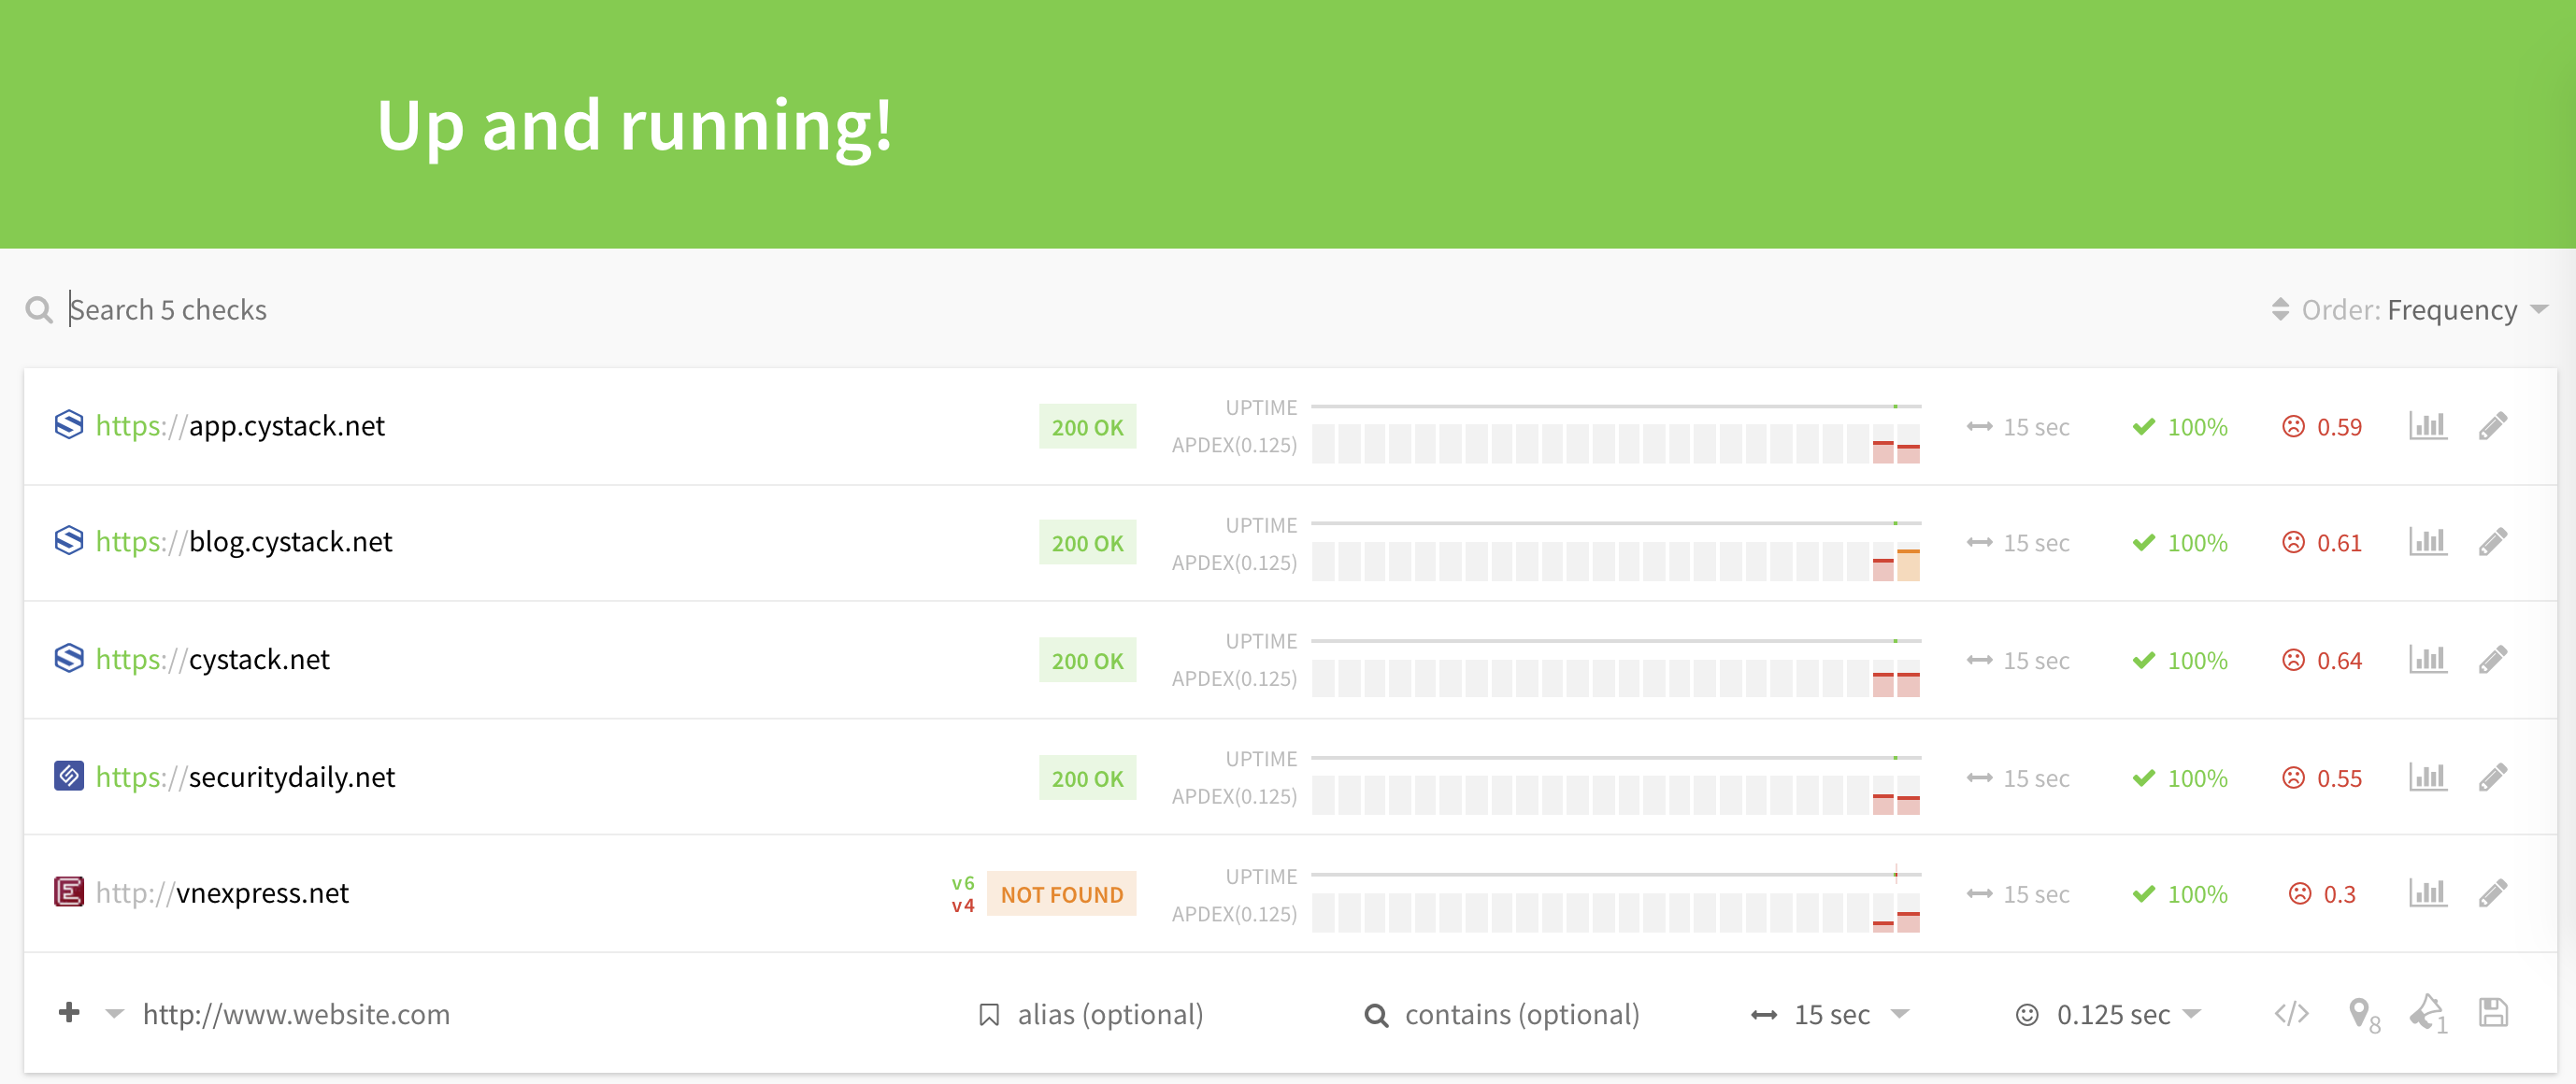The height and width of the screenshot is (1084, 2576).
Task: Edit the blog.cystack.net check with pencil icon
Action: click(2493, 542)
